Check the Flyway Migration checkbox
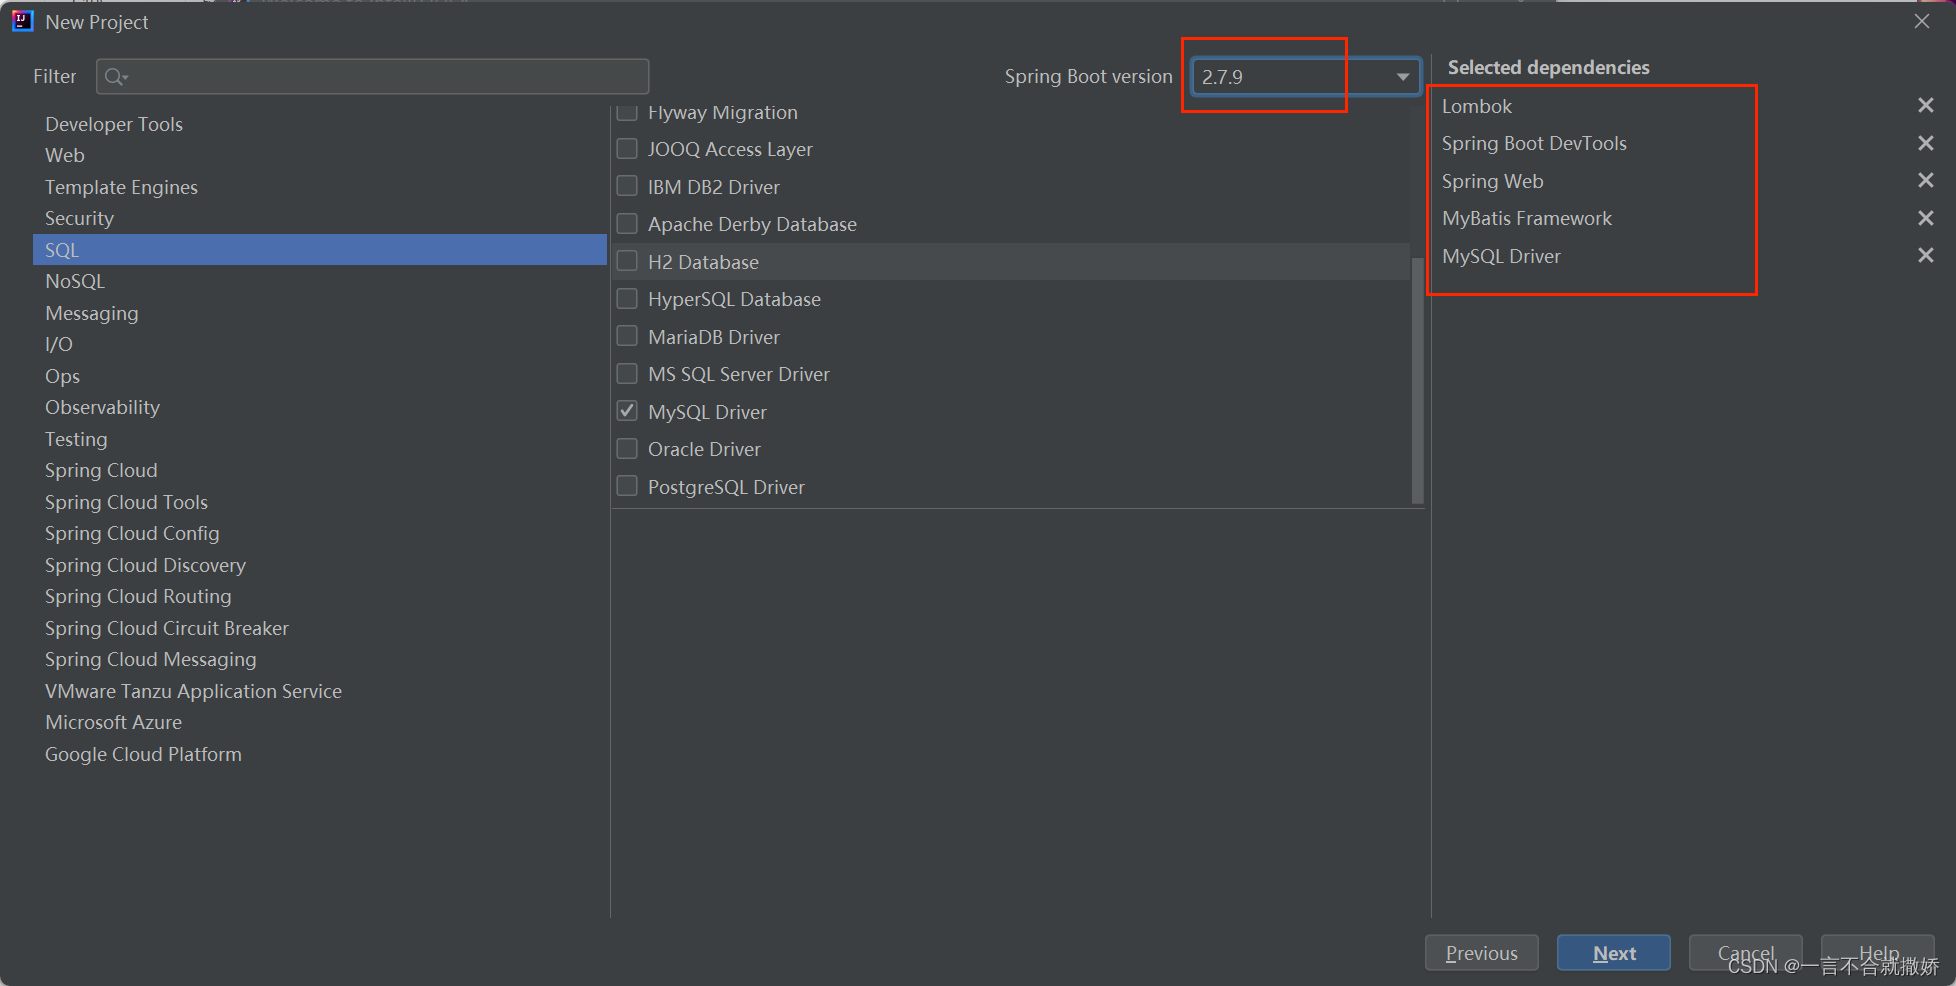The height and width of the screenshot is (986, 1956). click(627, 111)
